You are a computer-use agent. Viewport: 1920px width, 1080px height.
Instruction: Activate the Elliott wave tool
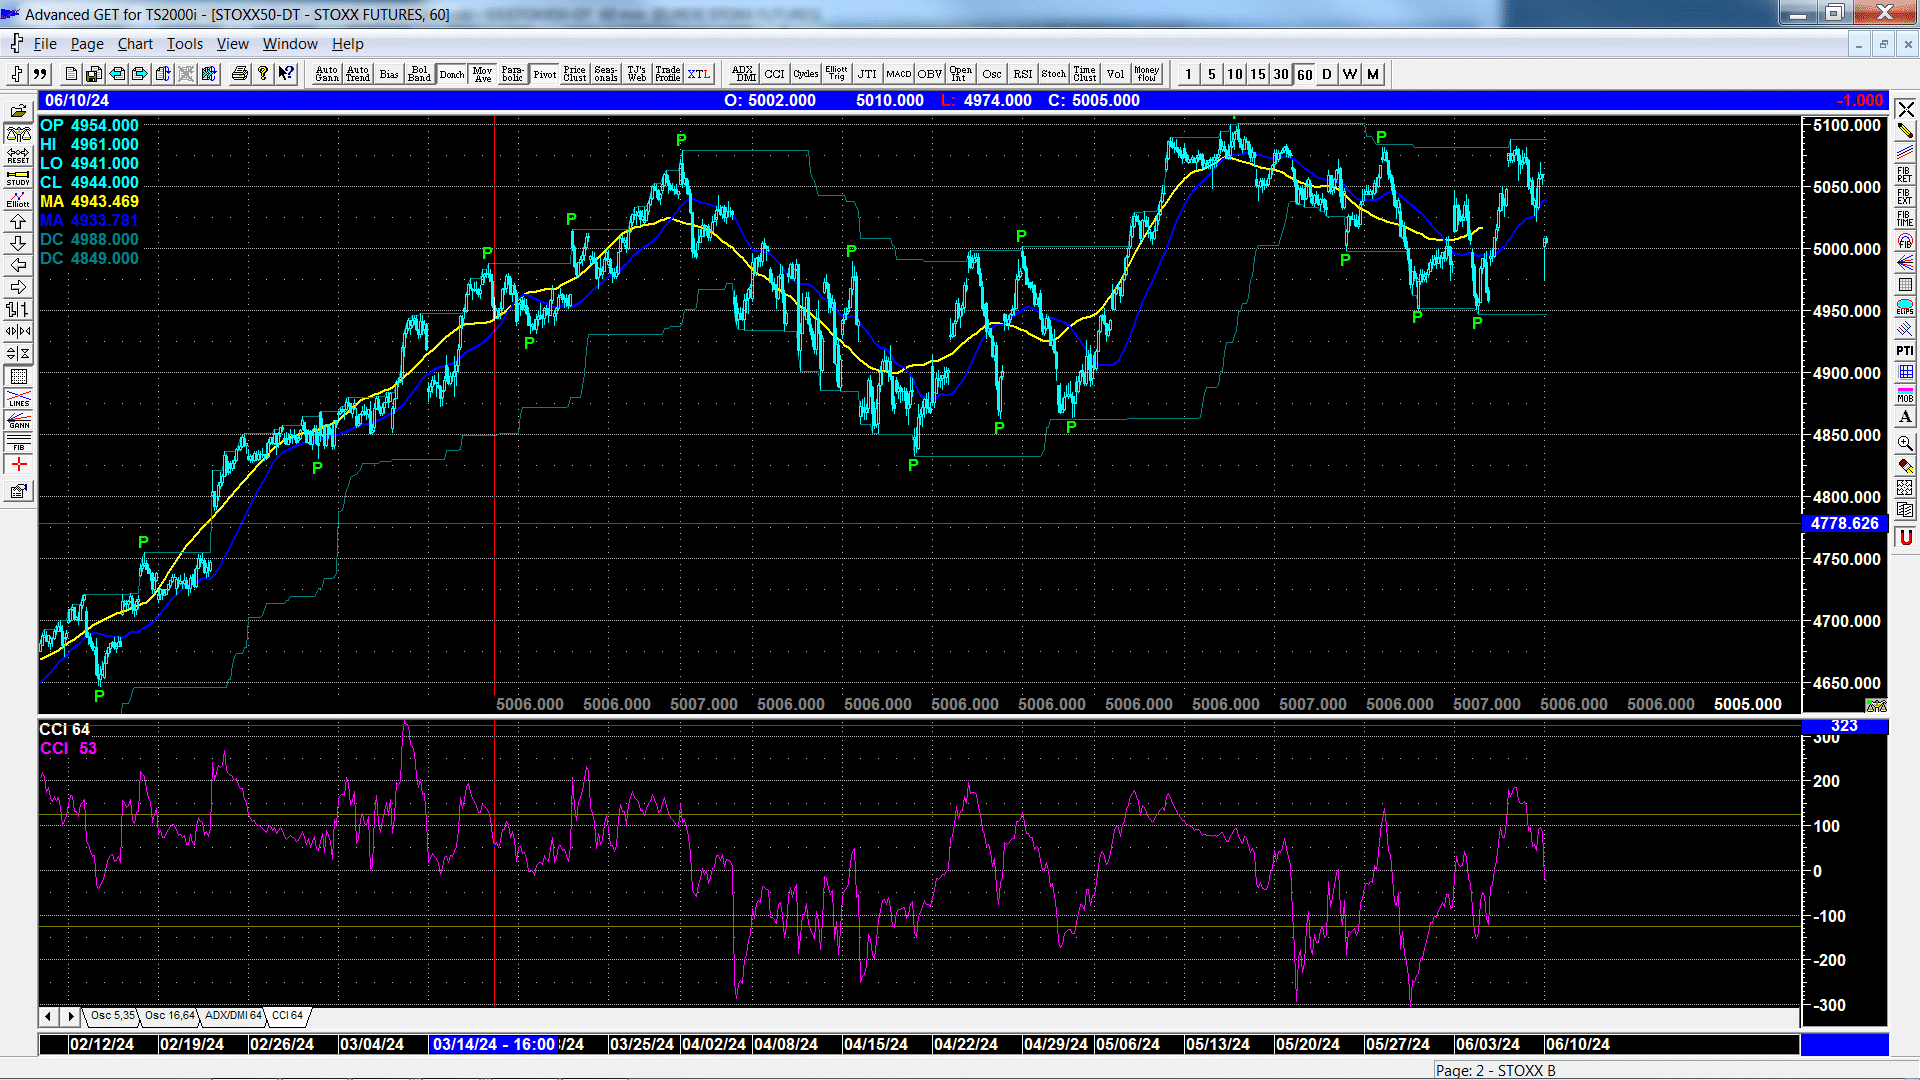(18, 199)
